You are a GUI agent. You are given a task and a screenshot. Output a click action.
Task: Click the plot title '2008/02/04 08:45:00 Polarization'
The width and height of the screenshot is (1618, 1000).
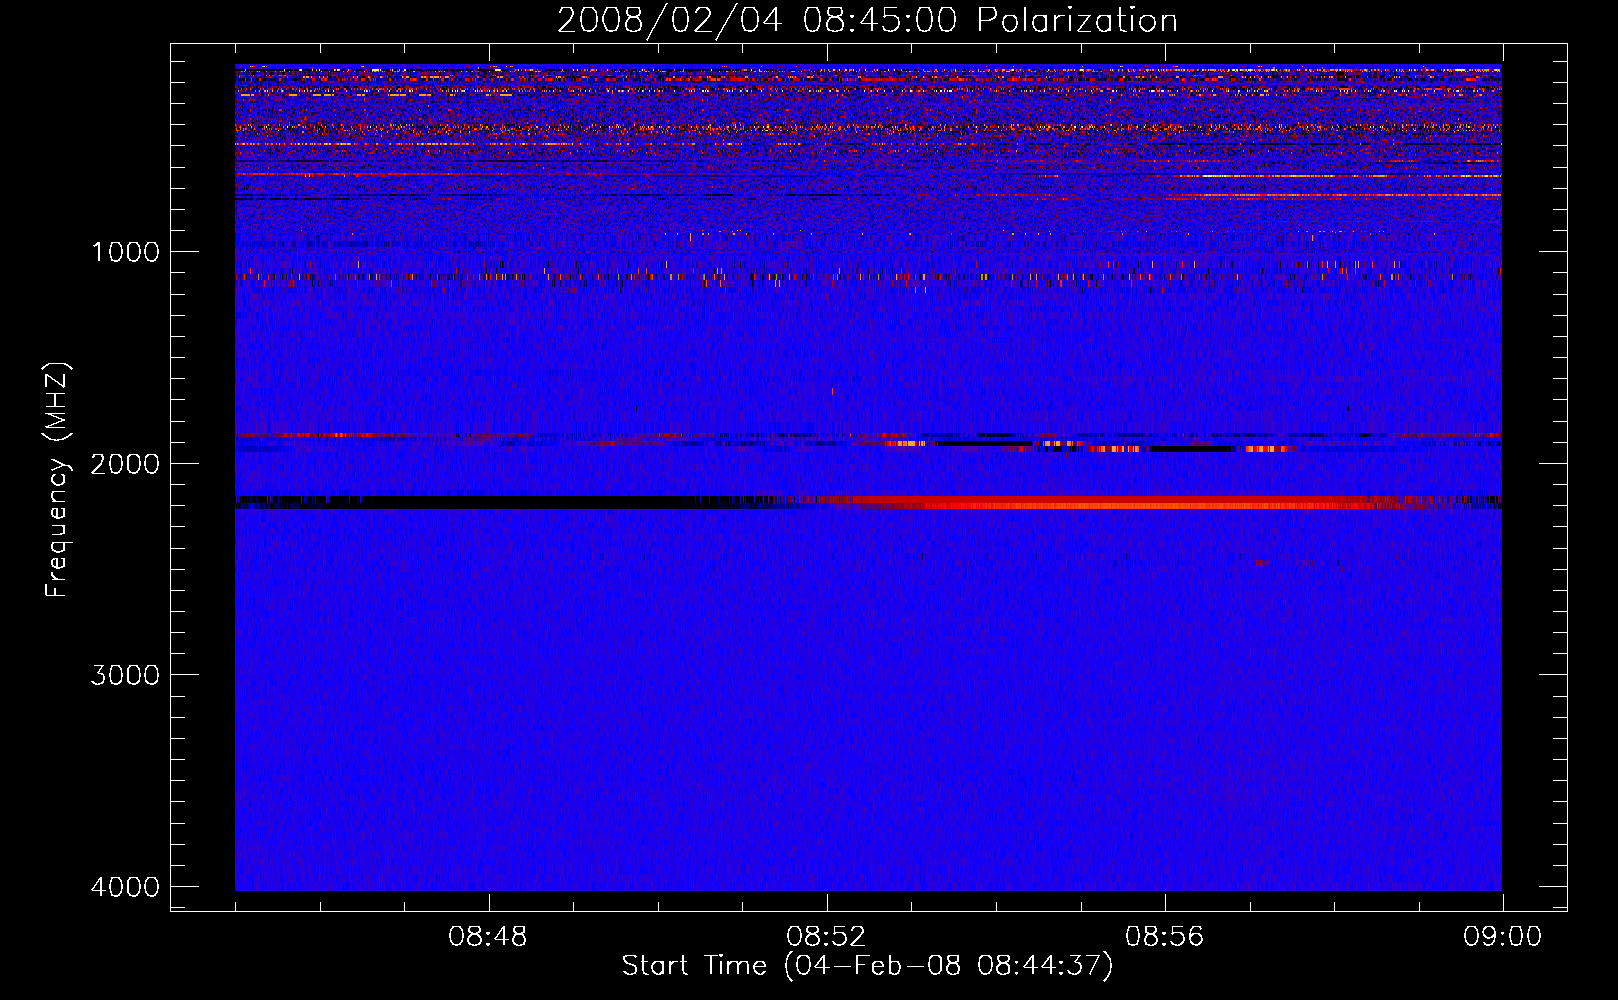[867, 20]
